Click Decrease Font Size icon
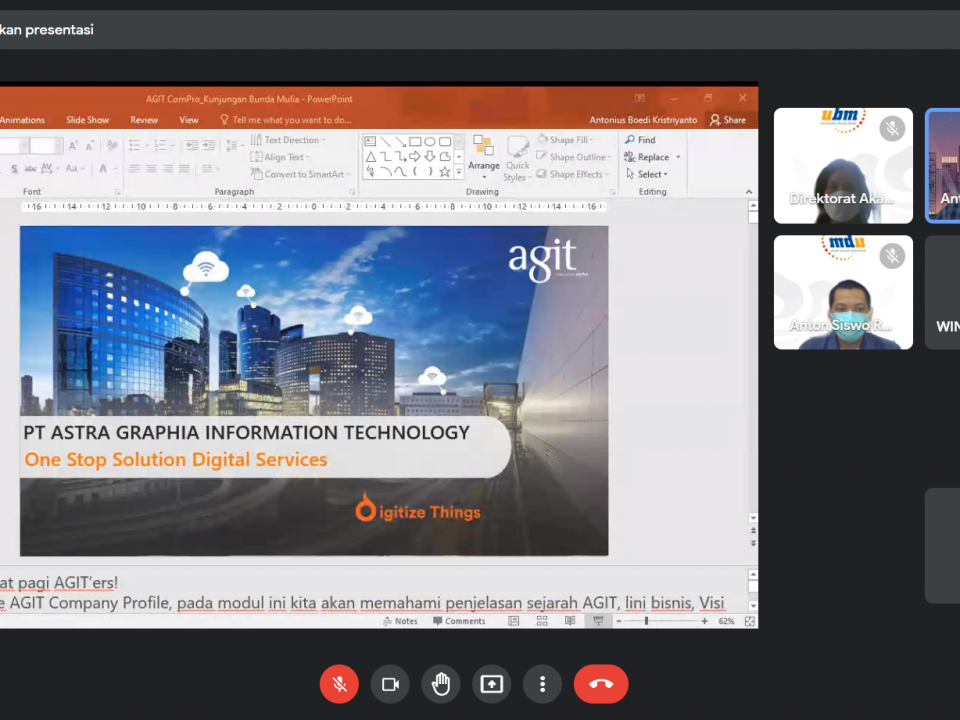Viewport: 960px width, 720px height. (x=90, y=146)
